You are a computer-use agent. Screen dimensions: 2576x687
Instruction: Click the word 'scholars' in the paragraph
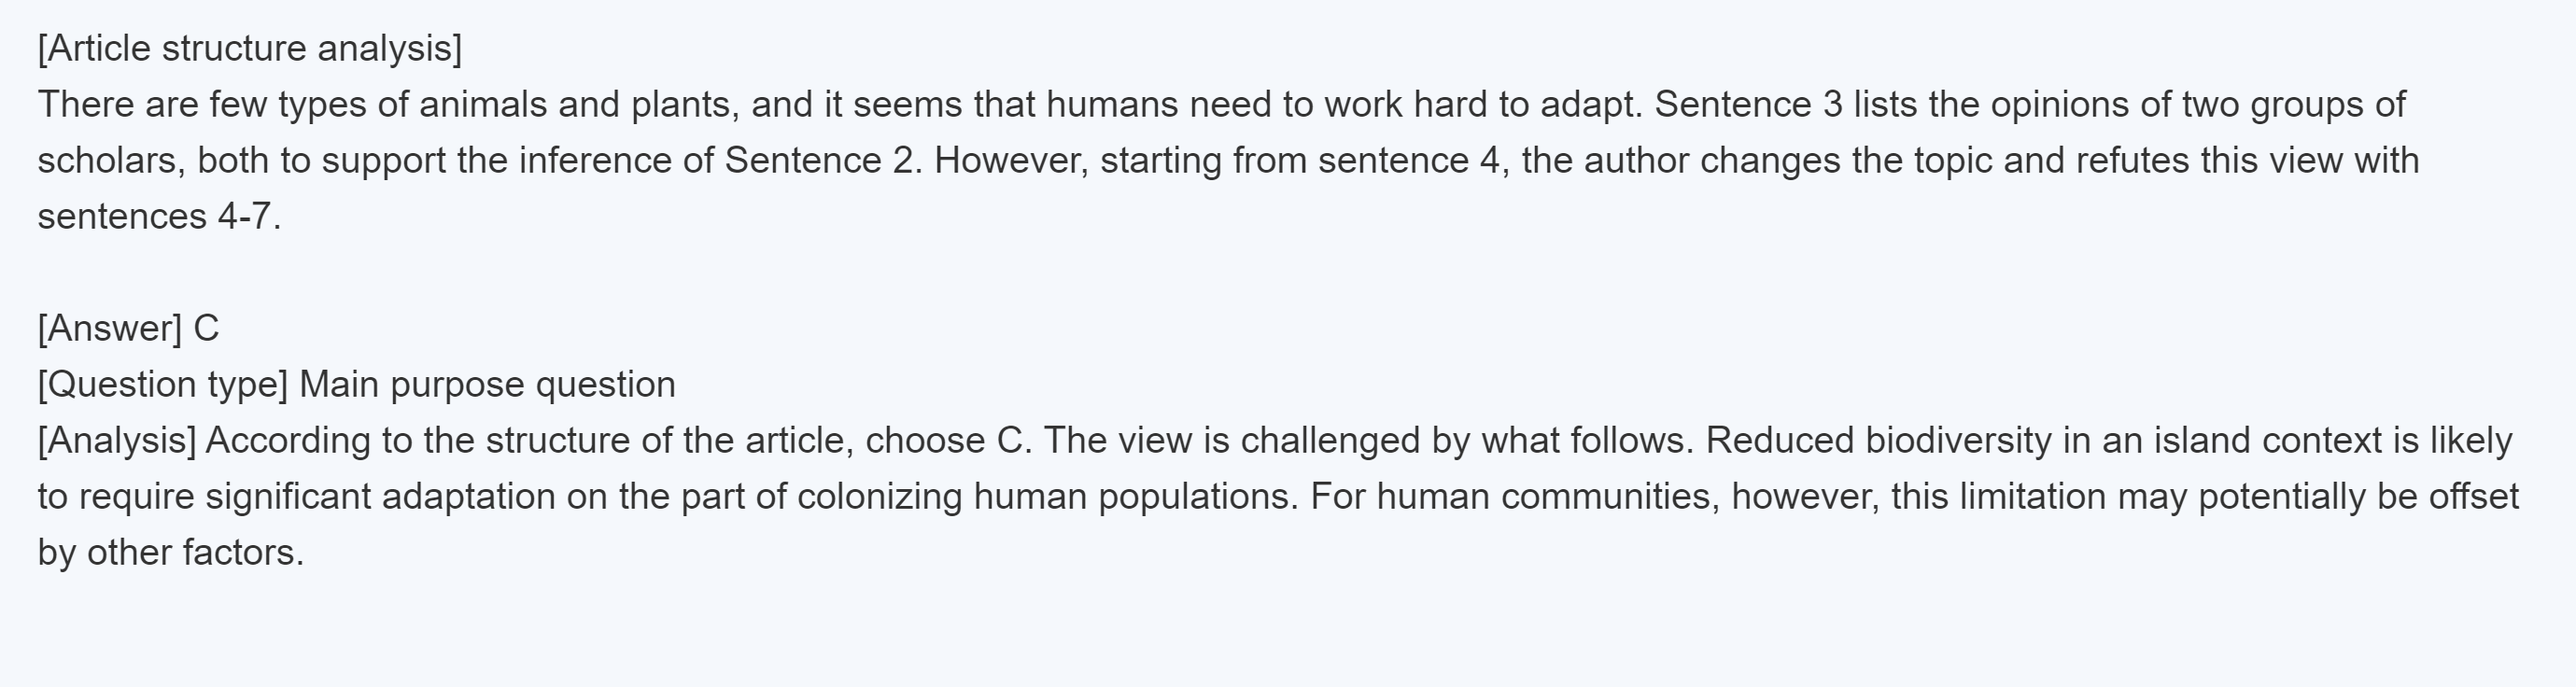[108, 160]
